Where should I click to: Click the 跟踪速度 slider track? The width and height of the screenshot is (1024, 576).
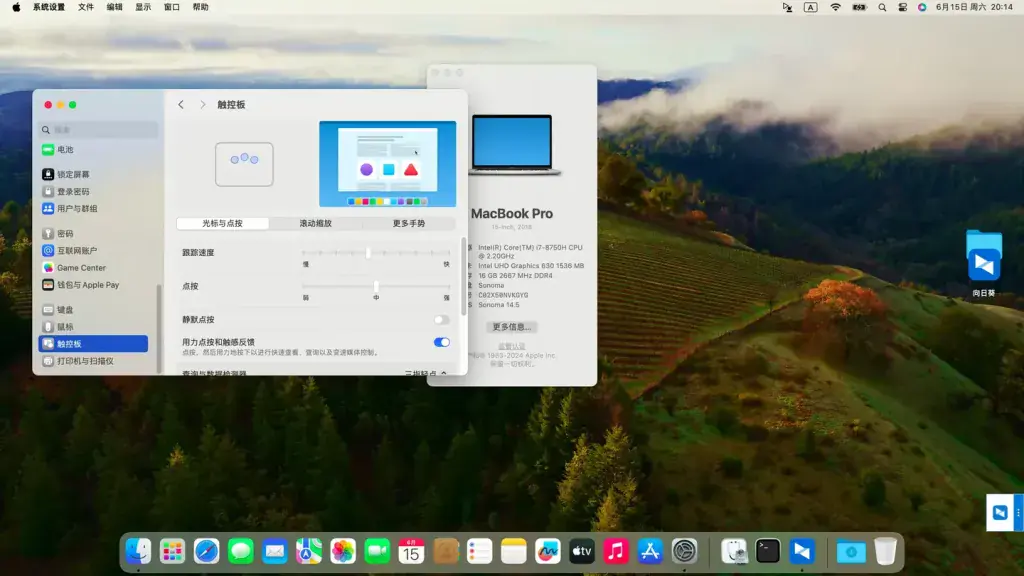pos(376,253)
